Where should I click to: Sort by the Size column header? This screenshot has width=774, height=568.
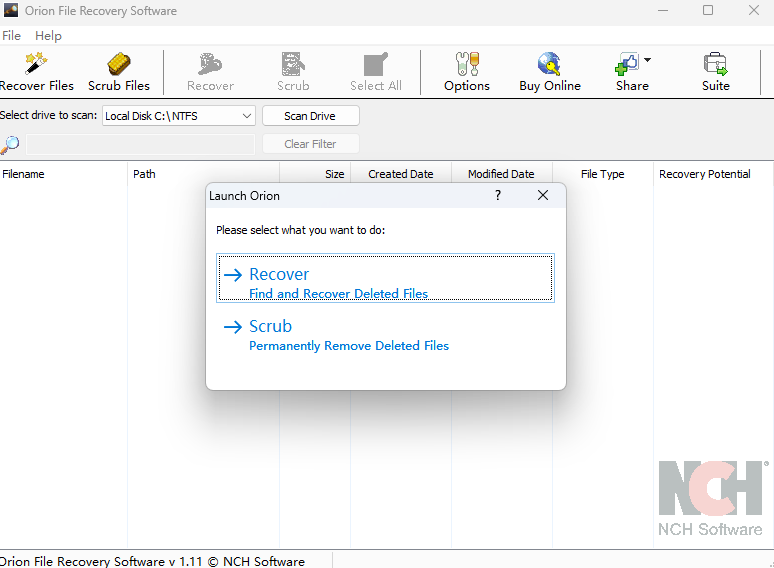[x=315, y=174]
